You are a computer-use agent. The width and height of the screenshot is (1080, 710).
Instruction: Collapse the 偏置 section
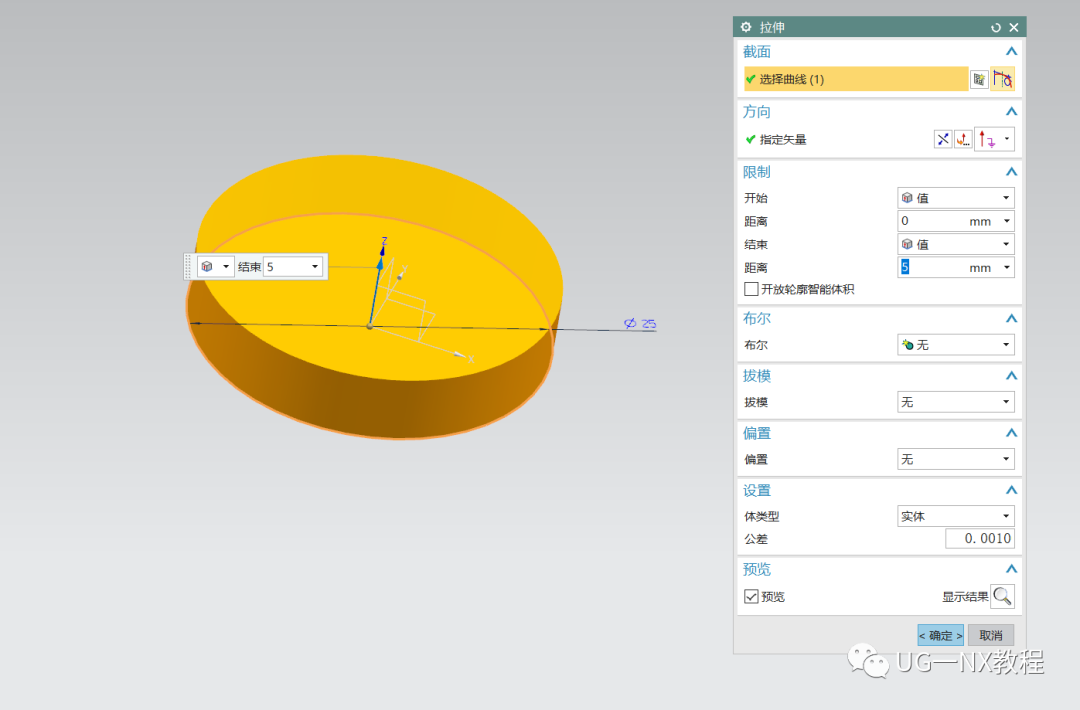click(x=1011, y=433)
